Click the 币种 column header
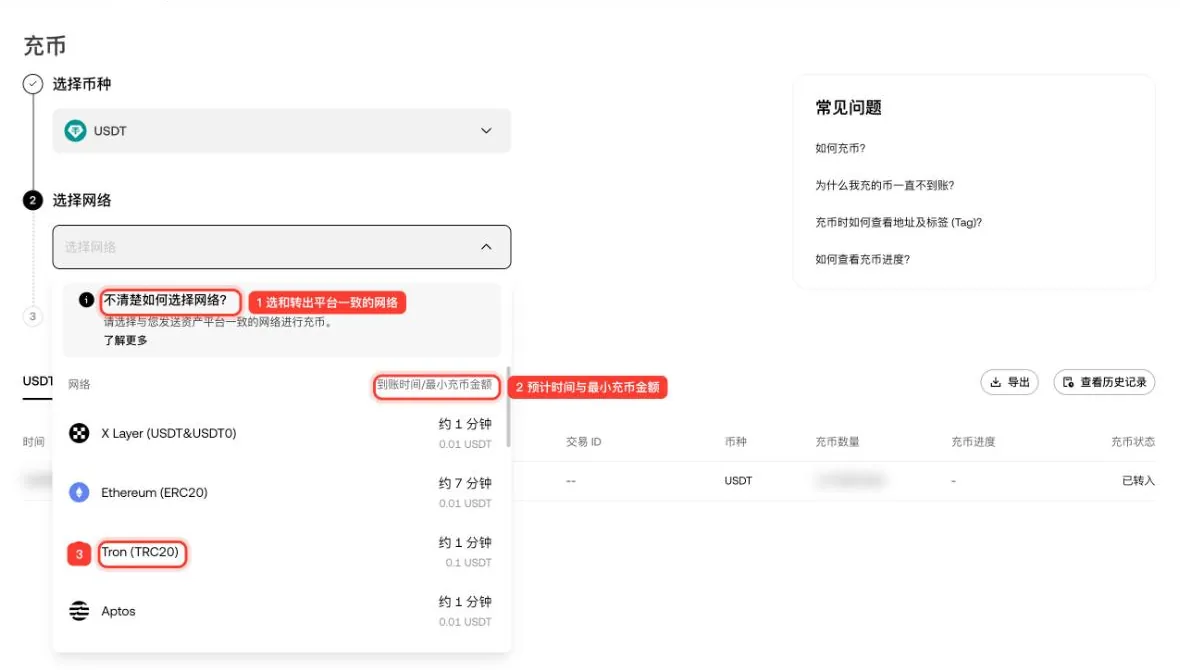 click(x=735, y=442)
